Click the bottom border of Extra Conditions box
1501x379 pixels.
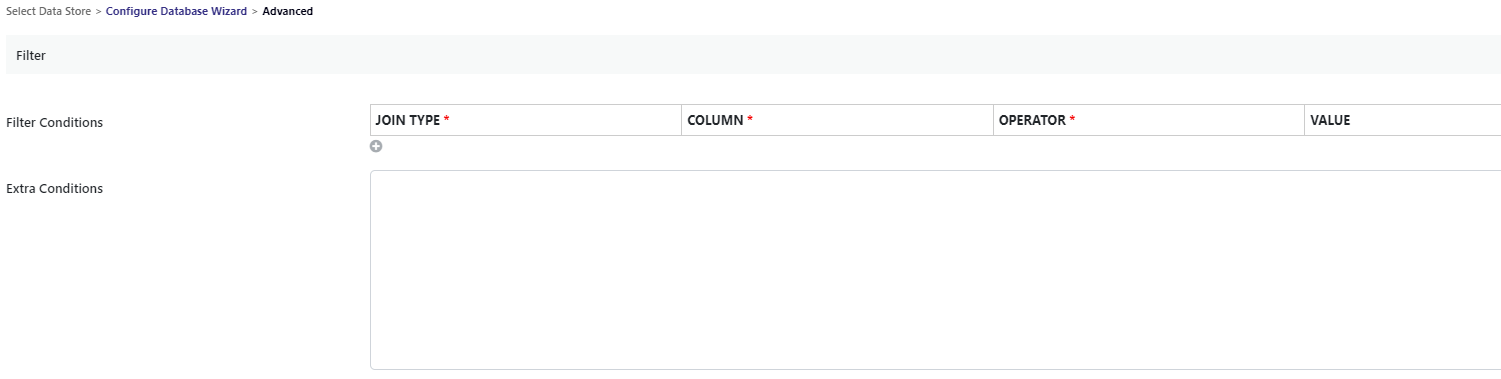click(x=935, y=369)
